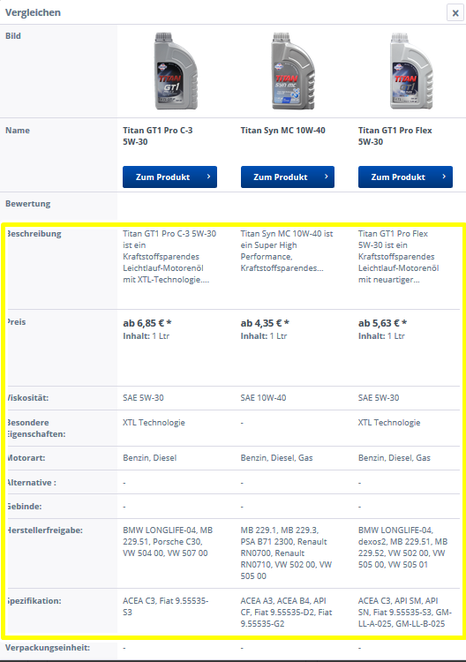Click the Titan GT1 Pro Flex bottle image
This screenshot has height=662, width=466.
[411, 71]
